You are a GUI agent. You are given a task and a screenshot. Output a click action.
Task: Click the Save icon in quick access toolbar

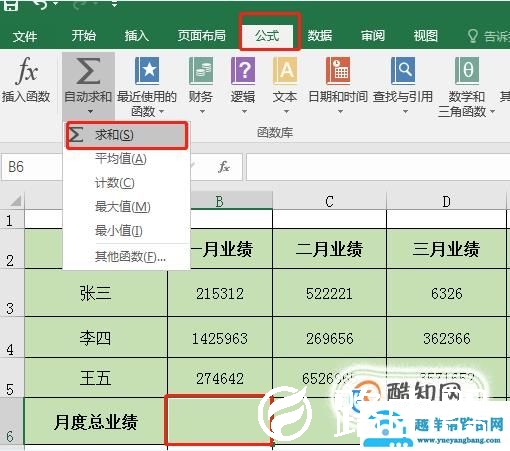point(11,5)
